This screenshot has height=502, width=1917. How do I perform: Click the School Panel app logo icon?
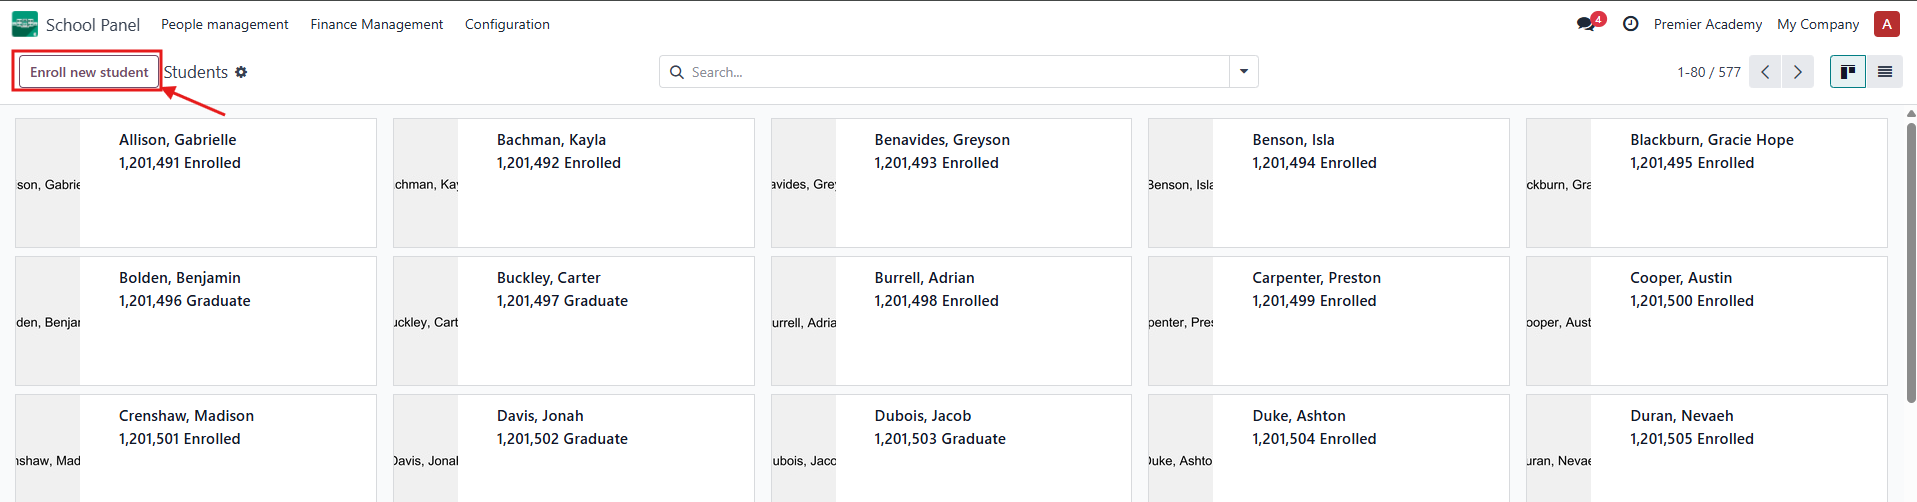[x=25, y=24]
